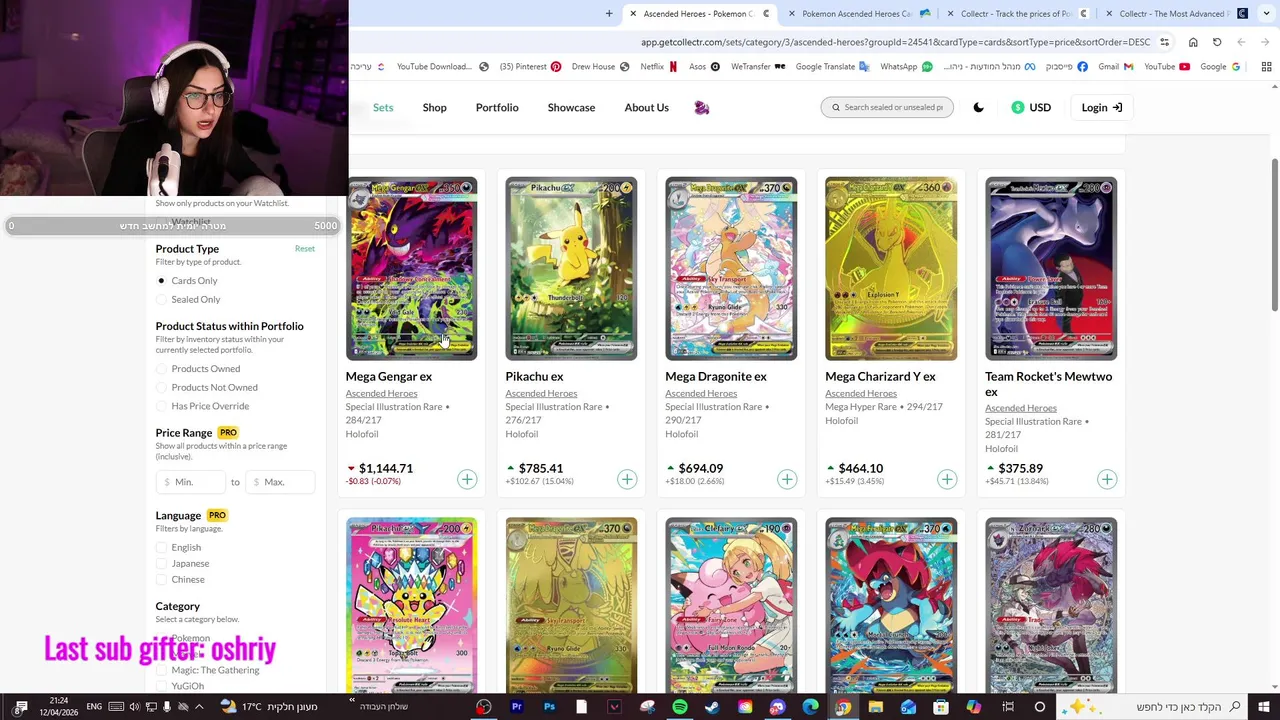Switch to Collectr - The Most Advanced tab
The height and width of the screenshot is (720, 1280).
pyautogui.click(x=1178, y=13)
